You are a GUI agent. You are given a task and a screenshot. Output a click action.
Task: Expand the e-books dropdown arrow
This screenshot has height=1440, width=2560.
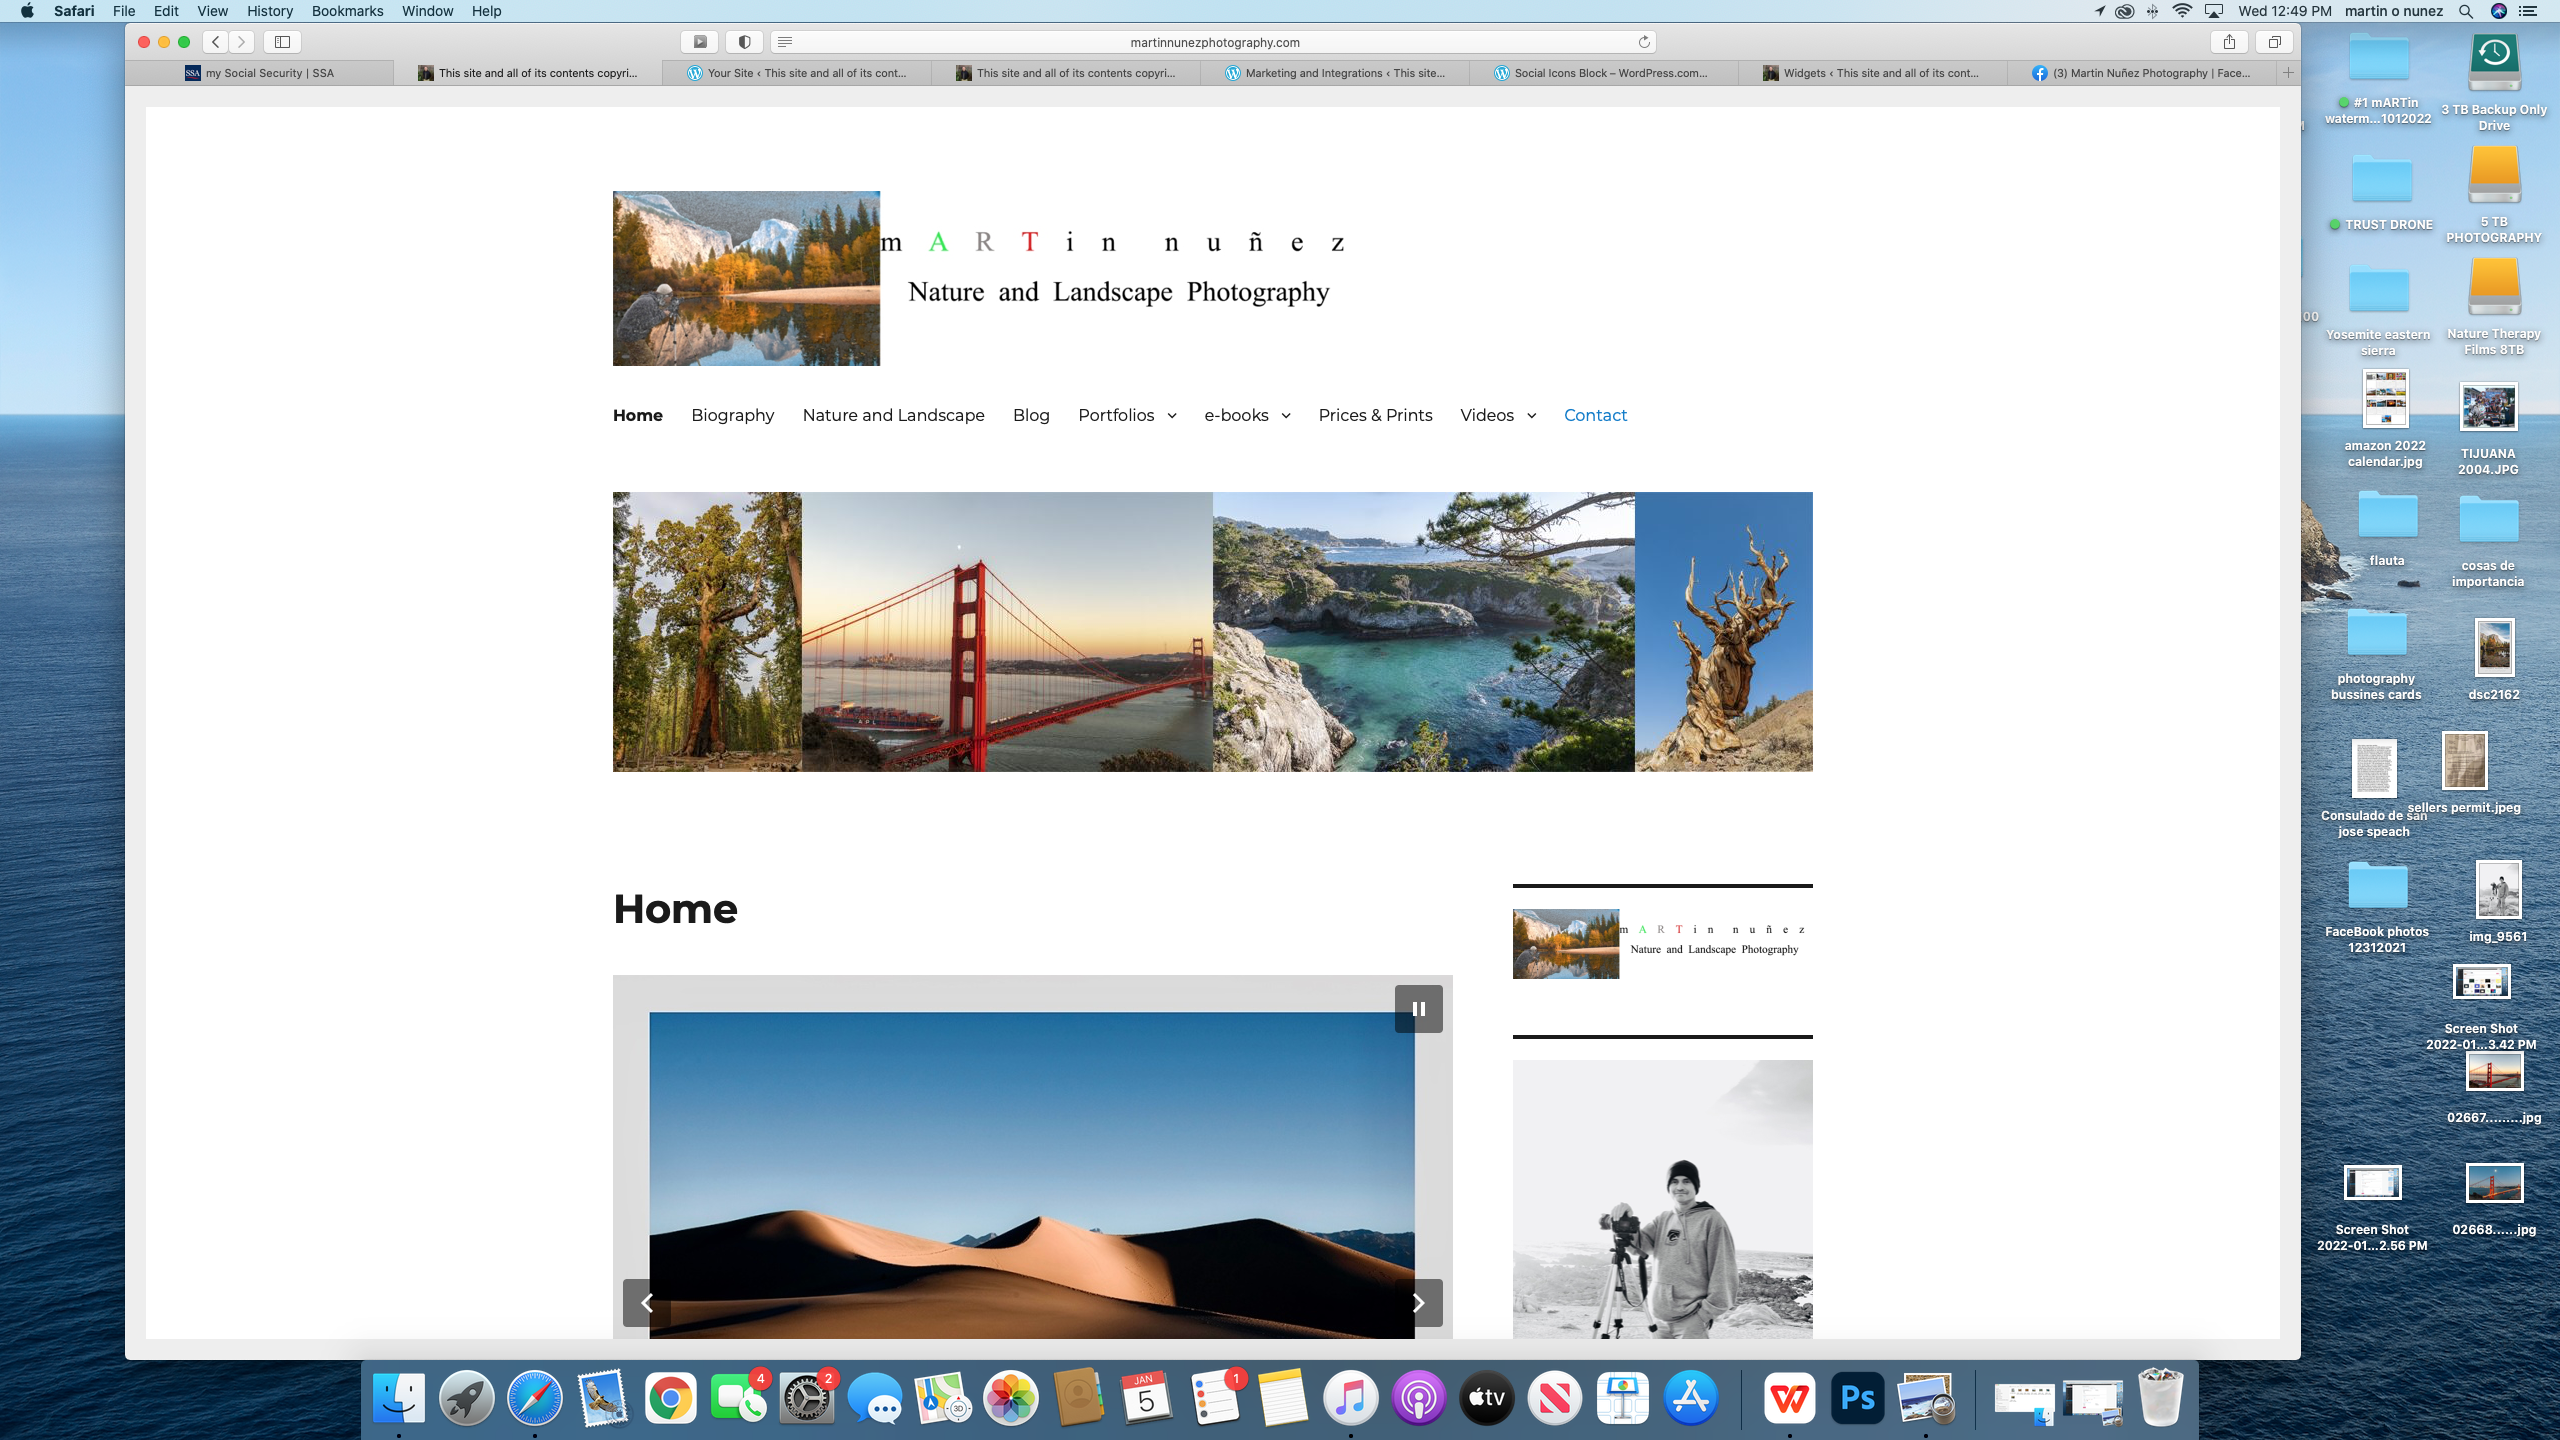[1286, 416]
